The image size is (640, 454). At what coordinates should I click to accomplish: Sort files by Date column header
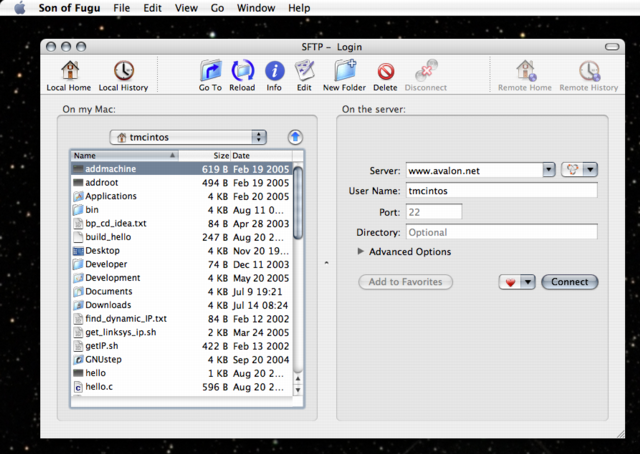(x=262, y=156)
